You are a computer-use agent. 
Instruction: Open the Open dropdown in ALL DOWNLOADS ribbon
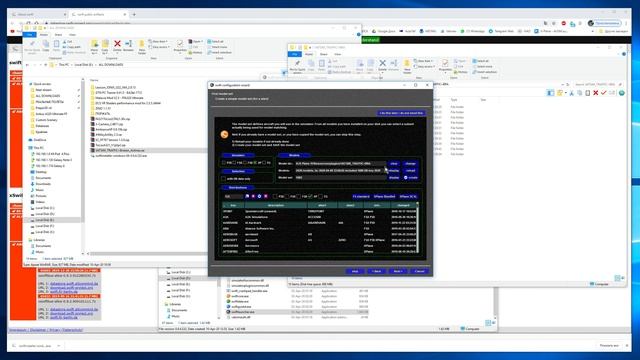196,42
